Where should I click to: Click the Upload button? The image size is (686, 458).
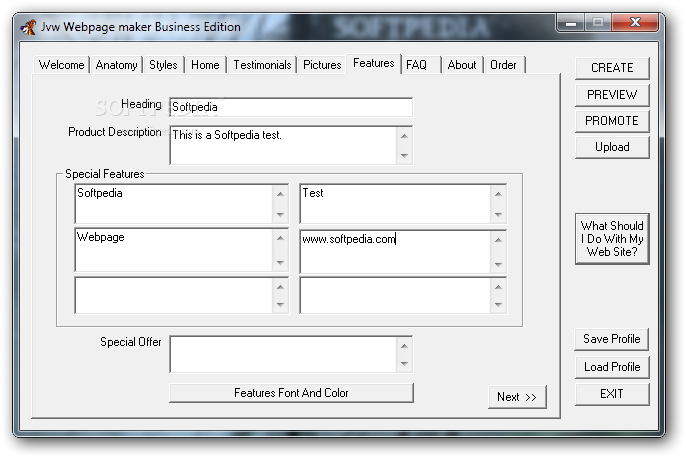click(x=612, y=147)
